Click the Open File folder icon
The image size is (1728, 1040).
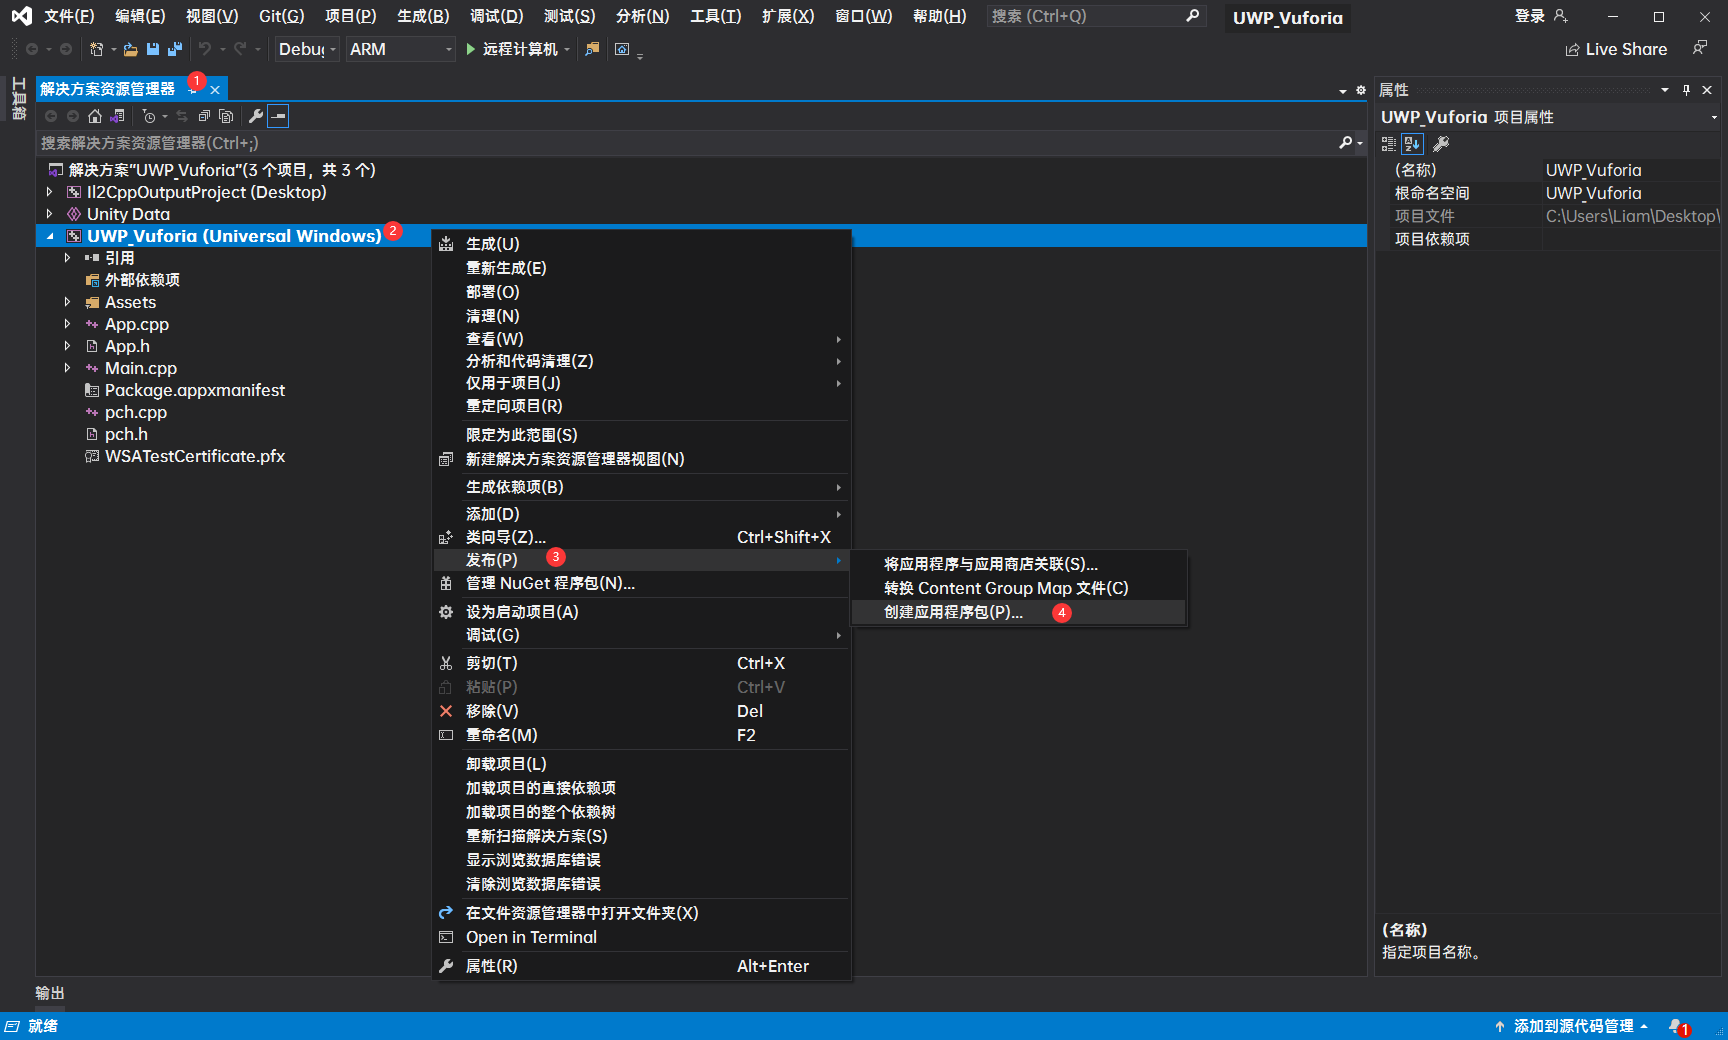131,49
